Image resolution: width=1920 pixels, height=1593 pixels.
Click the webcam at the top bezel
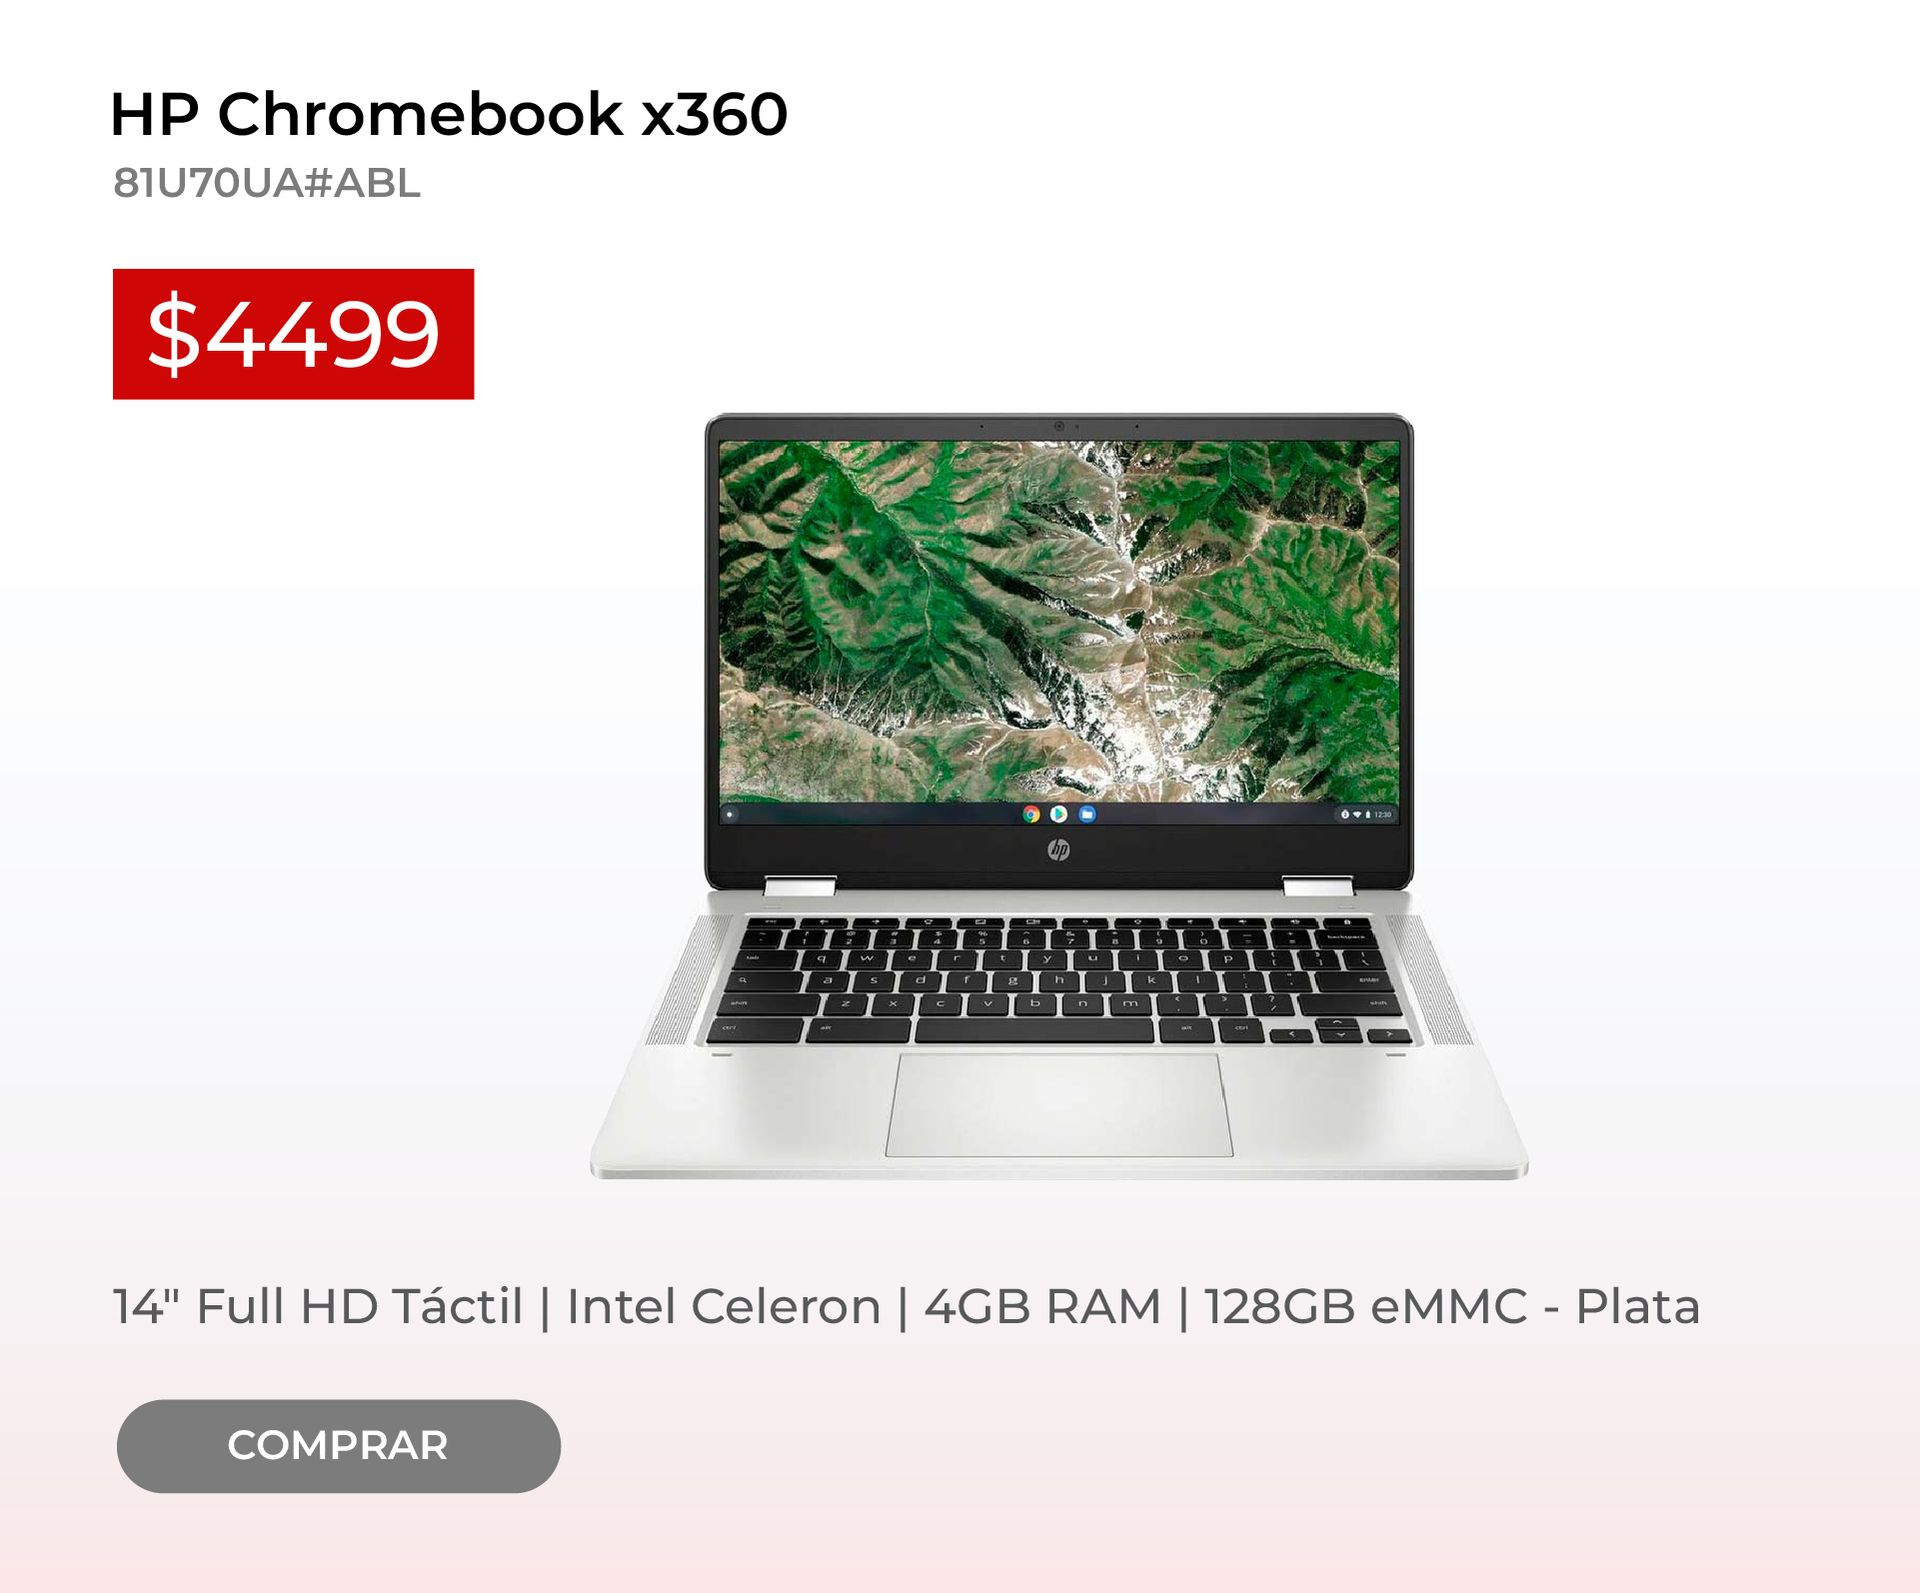point(1059,426)
